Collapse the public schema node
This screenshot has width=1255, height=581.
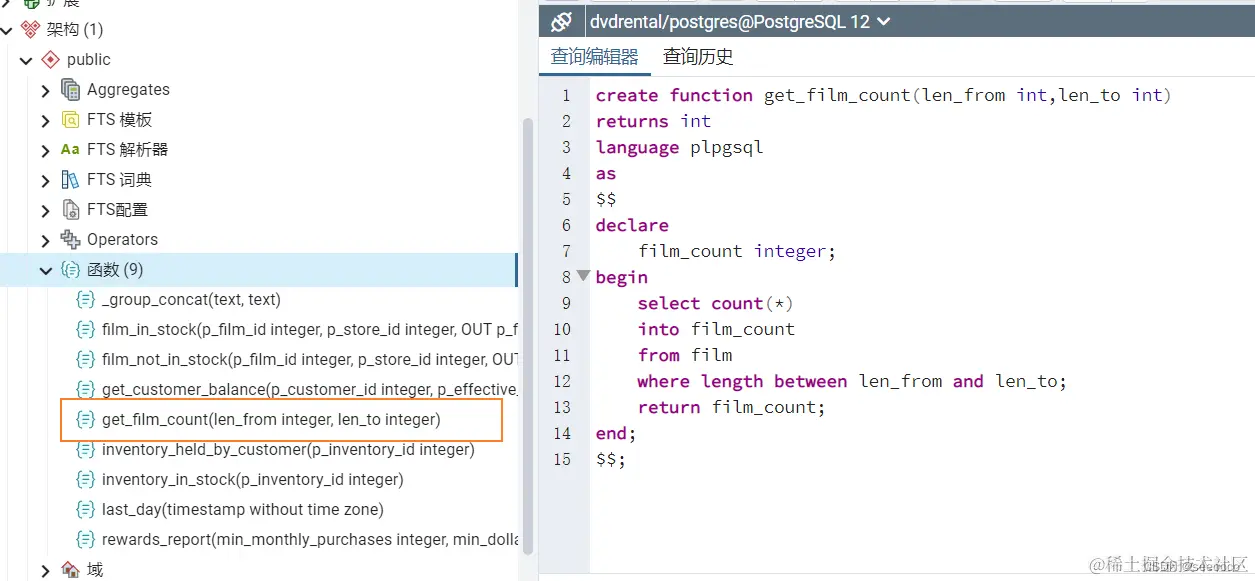(x=26, y=60)
